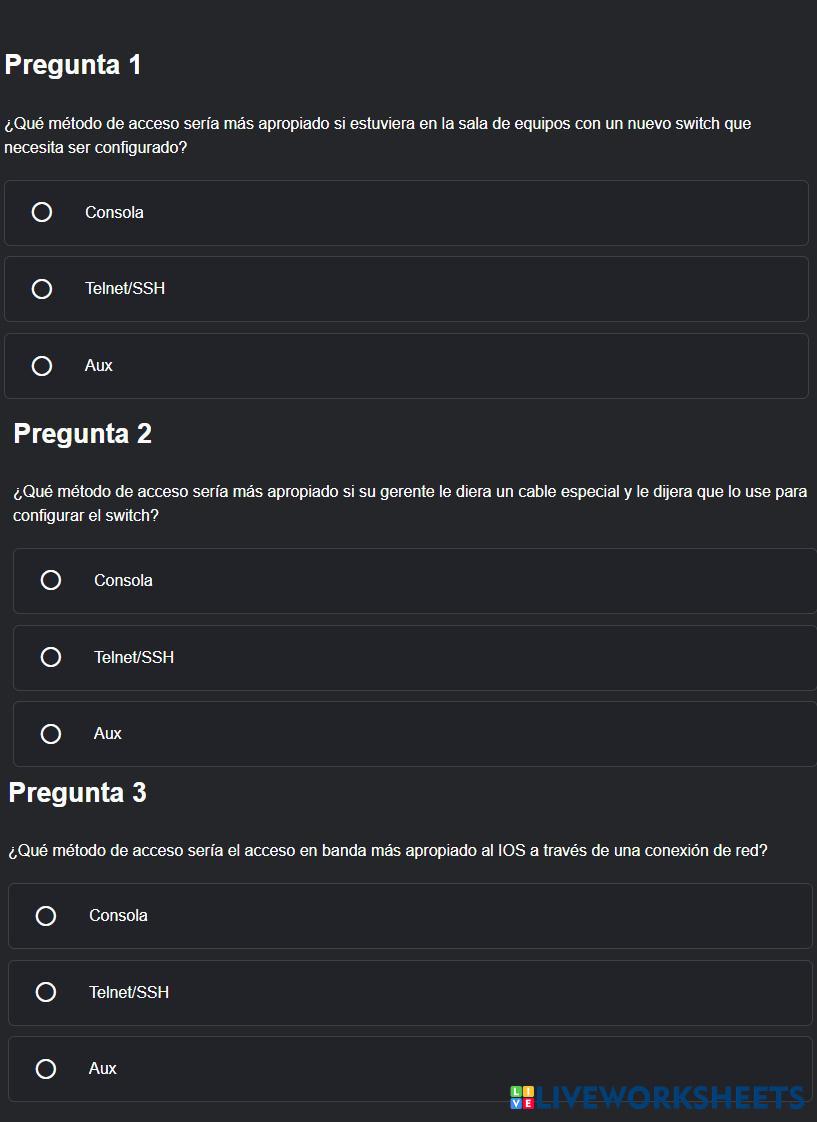
Task: Choose Telnet/SSH radio in Pregunta 1
Action: point(42,289)
